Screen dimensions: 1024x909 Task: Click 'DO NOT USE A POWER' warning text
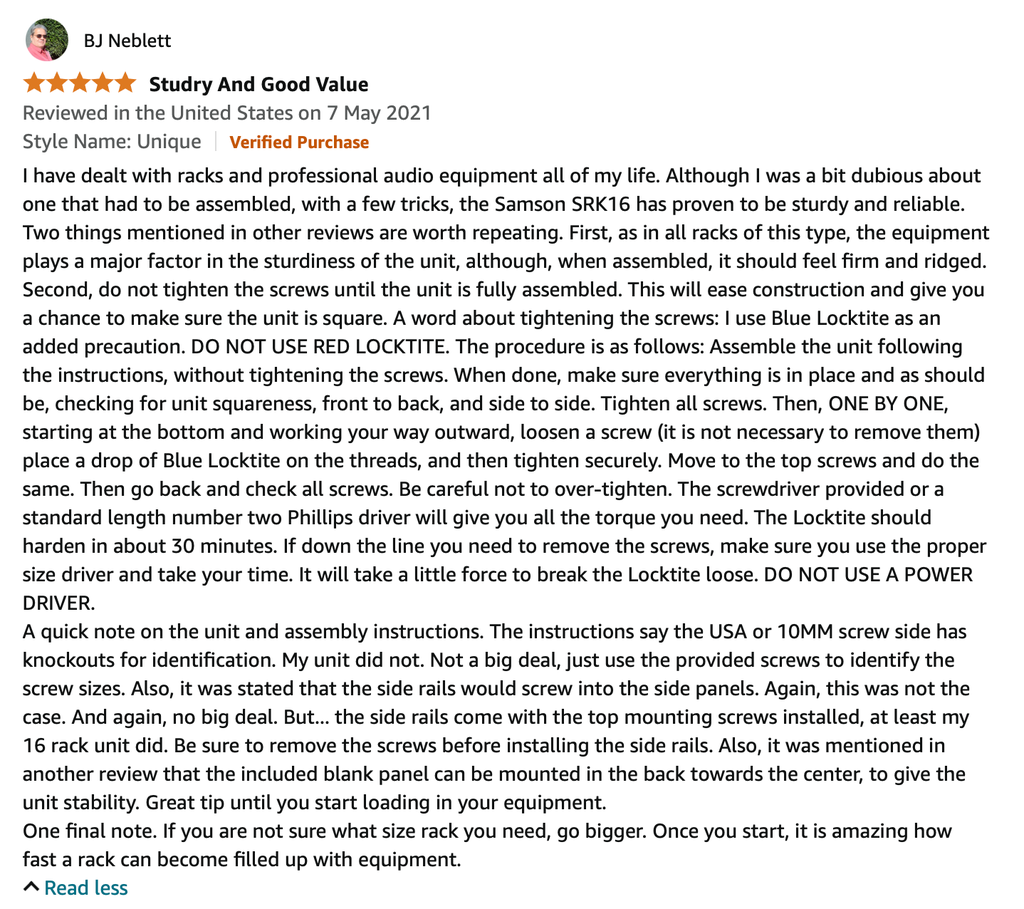[868, 575]
